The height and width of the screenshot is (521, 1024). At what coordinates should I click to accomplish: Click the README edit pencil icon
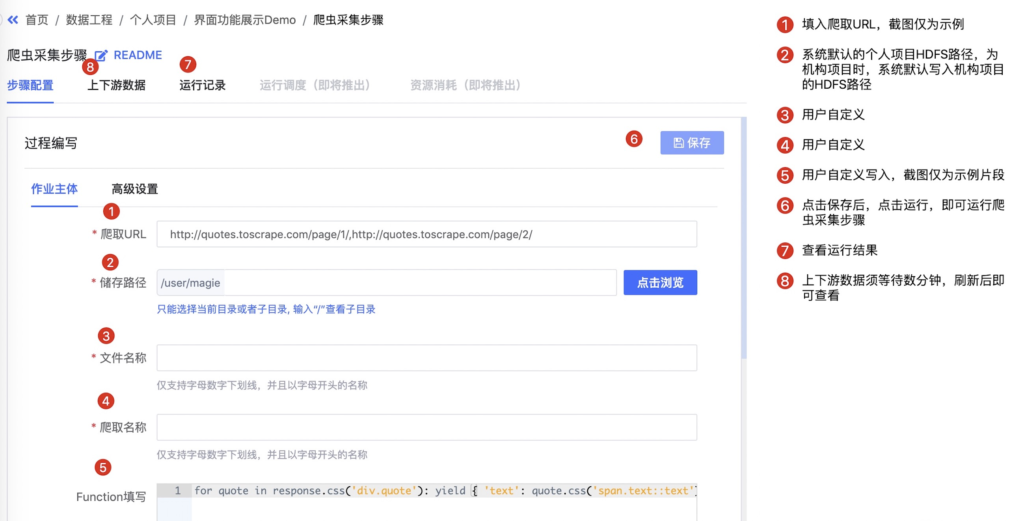(x=101, y=56)
